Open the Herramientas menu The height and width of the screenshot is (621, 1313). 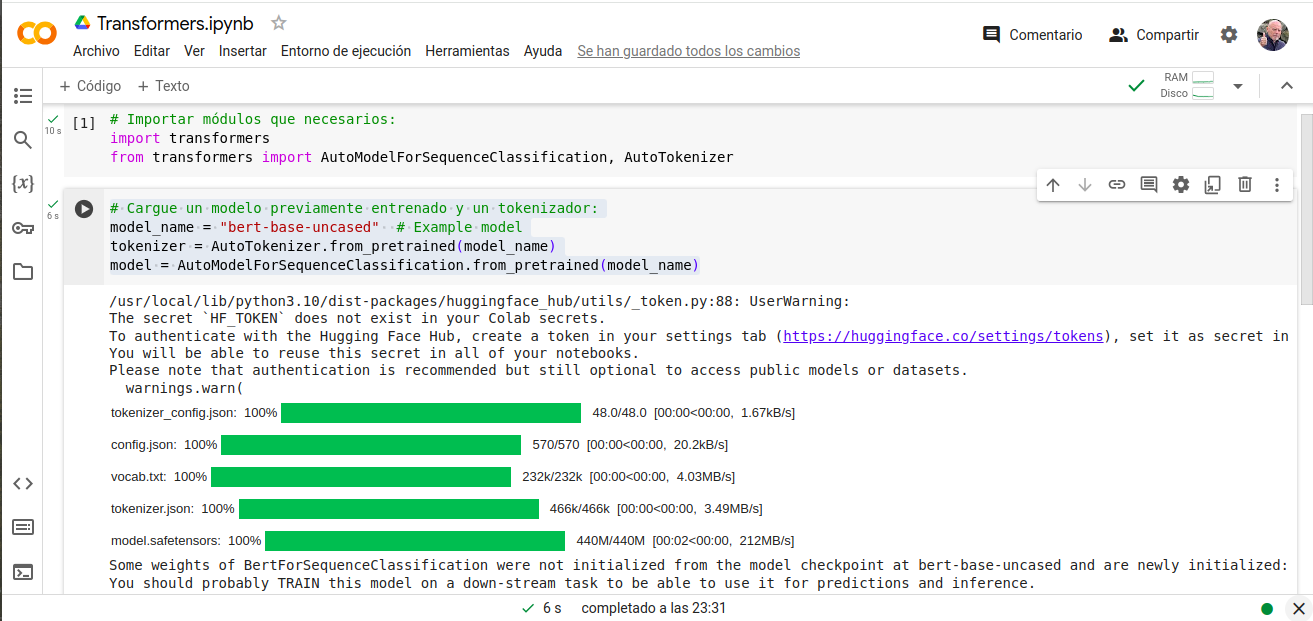[x=467, y=51]
